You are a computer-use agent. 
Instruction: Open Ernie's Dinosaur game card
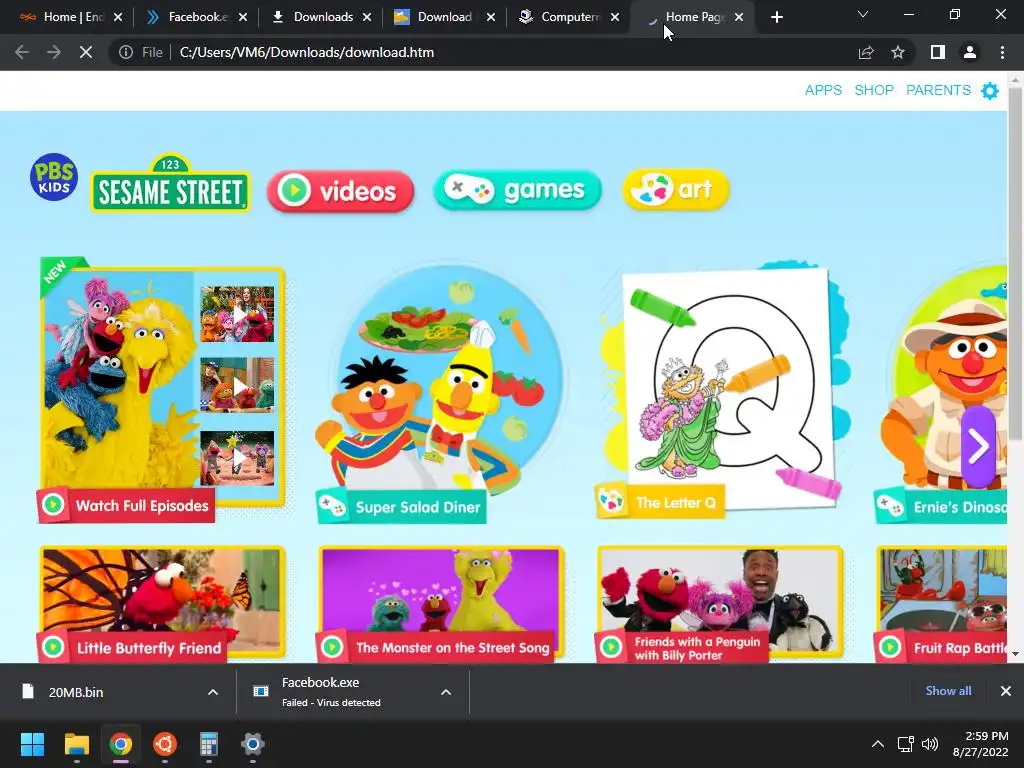(942, 394)
